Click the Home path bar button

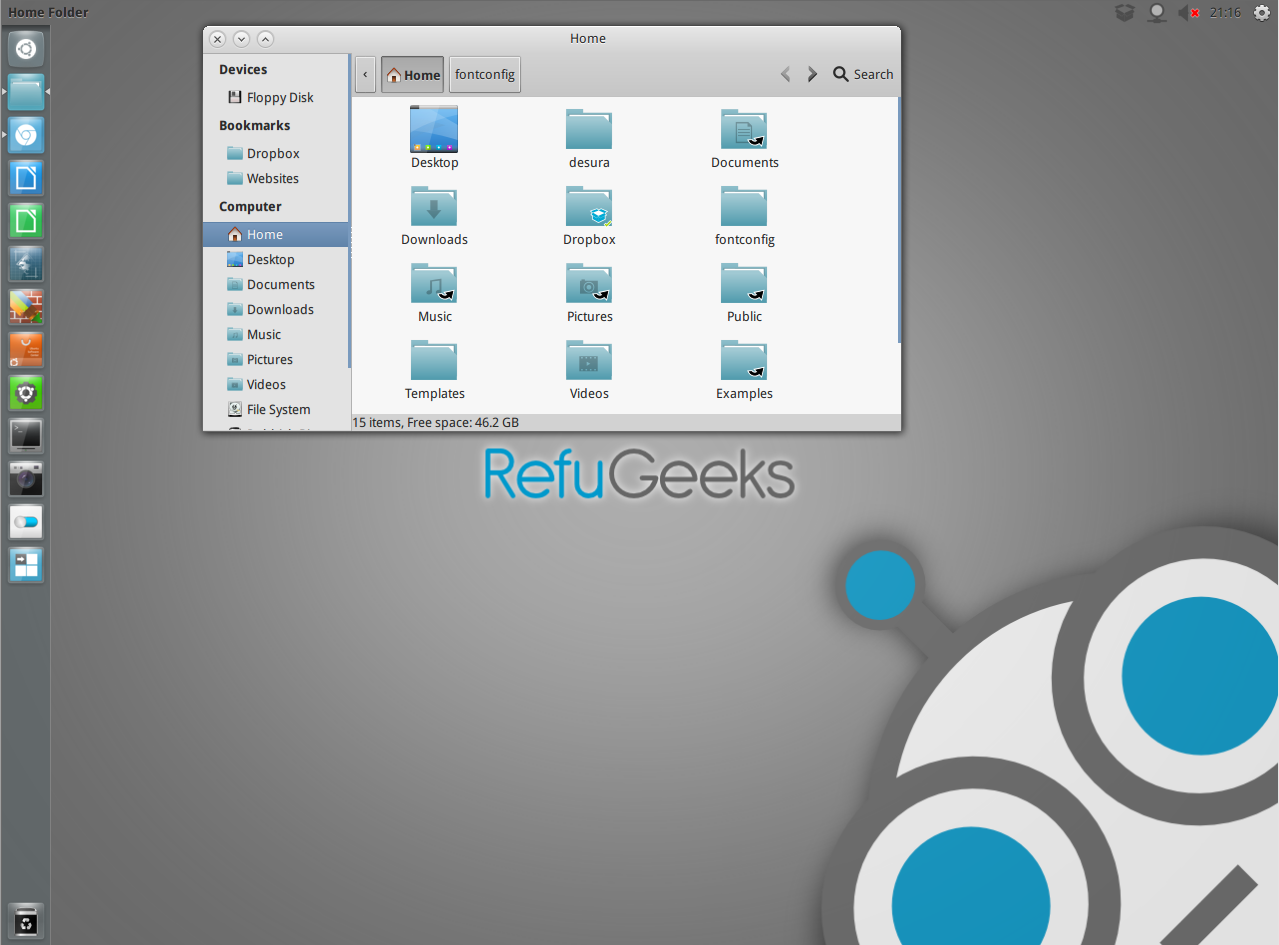click(412, 75)
